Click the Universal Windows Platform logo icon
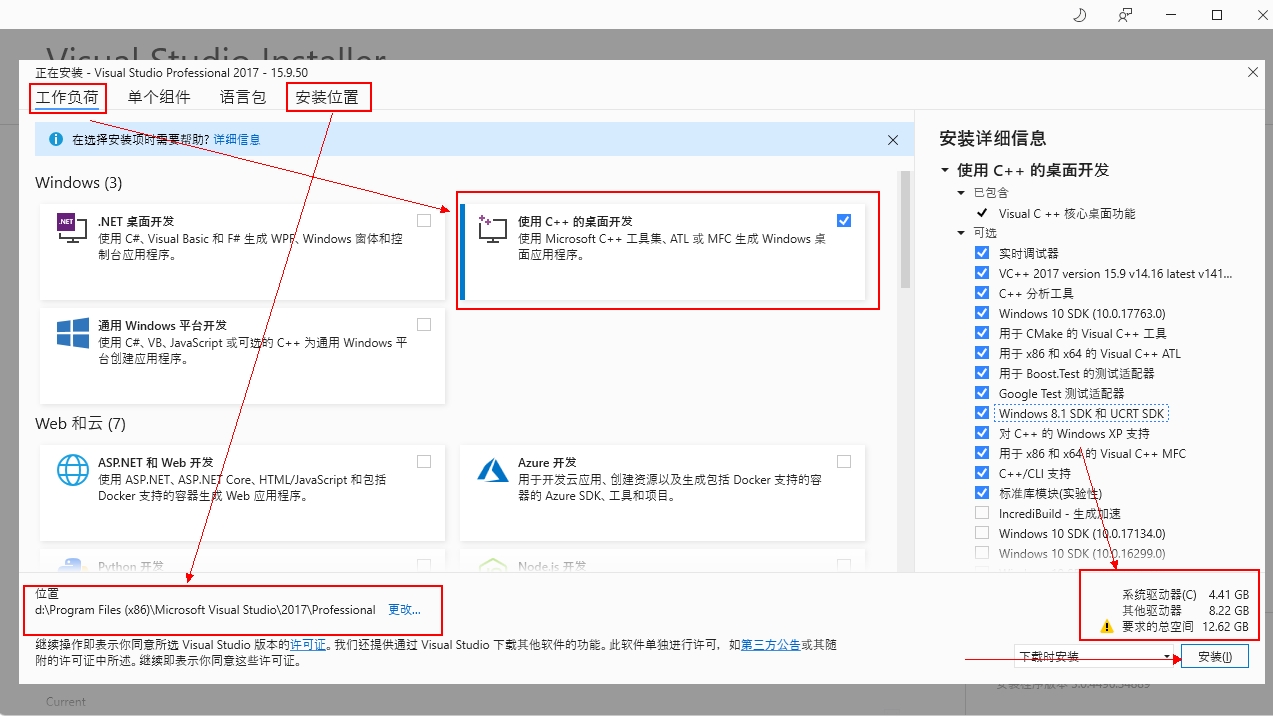This screenshot has width=1273, height=716. pyautogui.click(x=73, y=334)
